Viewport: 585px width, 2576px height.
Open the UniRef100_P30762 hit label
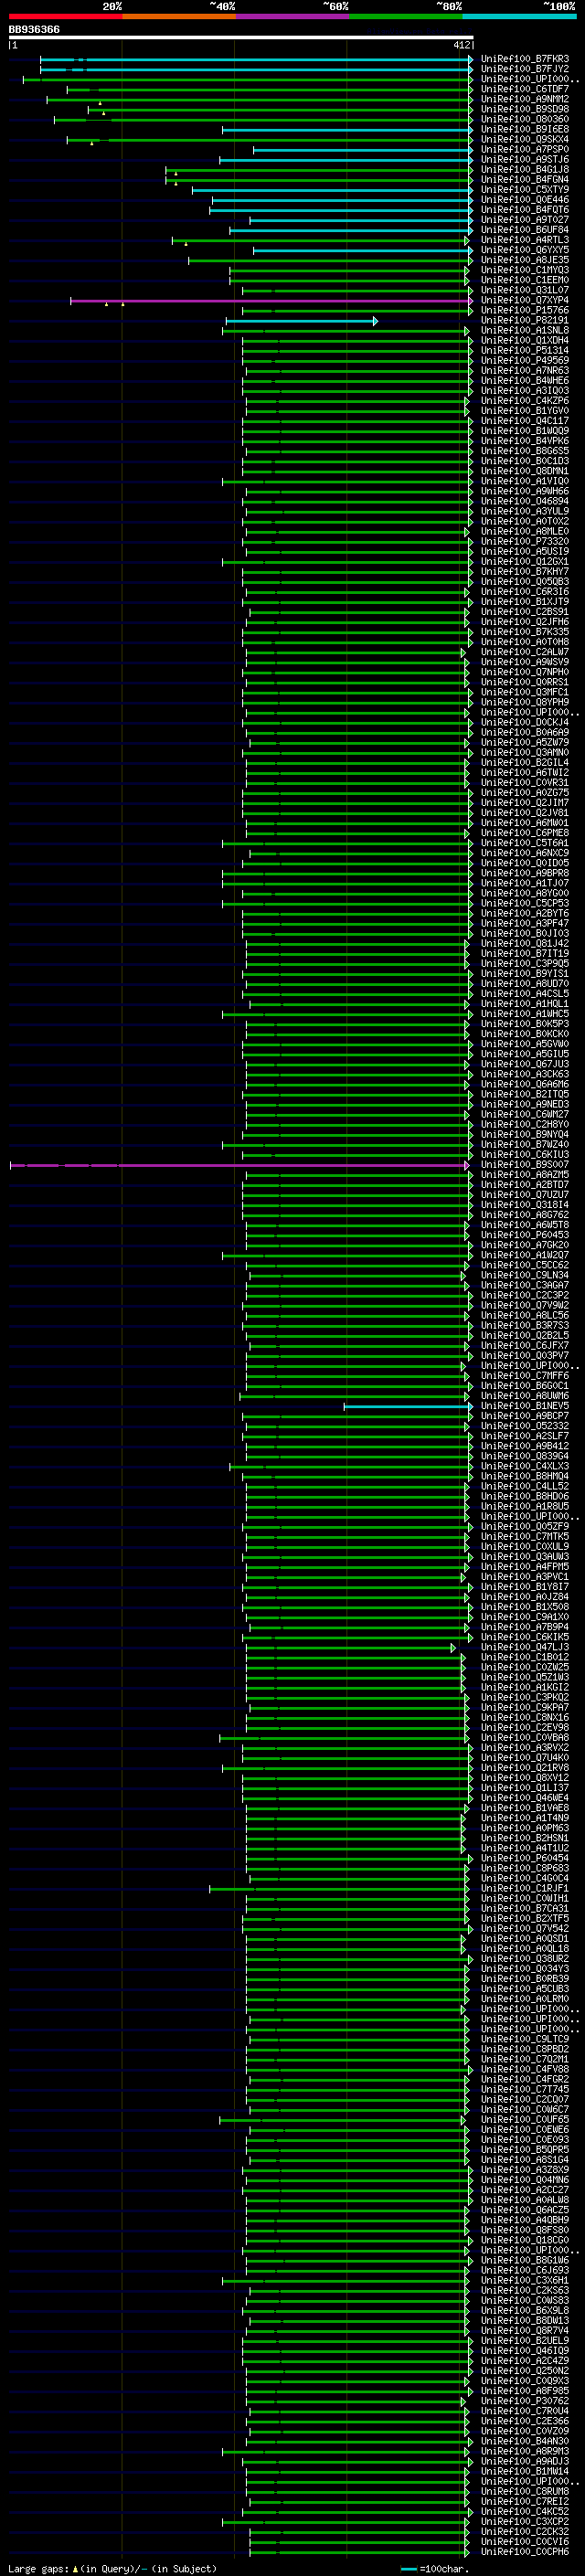525,2401
